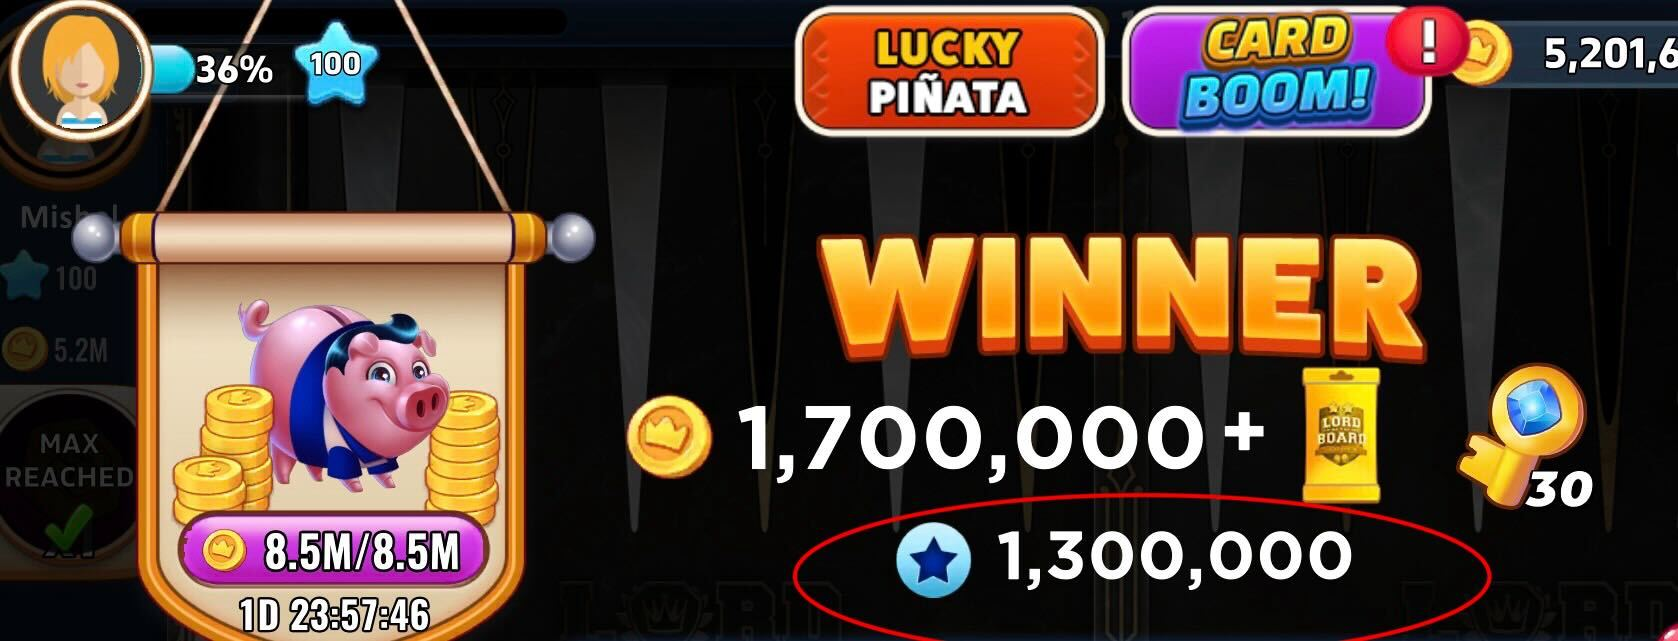1678x641 pixels.
Task: Tap the gold coin next to 1,700,000
Action: pos(669,436)
